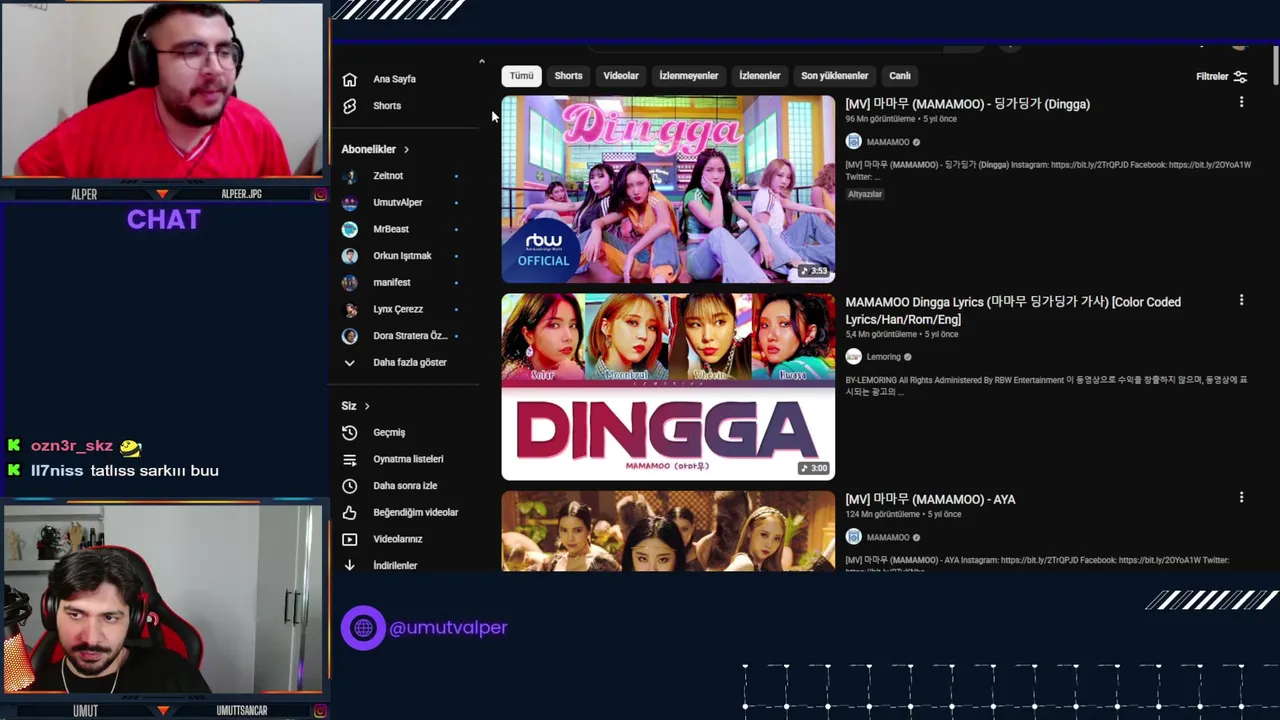Click the page vertical scrollbar
This screenshot has height=720, width=1280.
[1275, 66]
